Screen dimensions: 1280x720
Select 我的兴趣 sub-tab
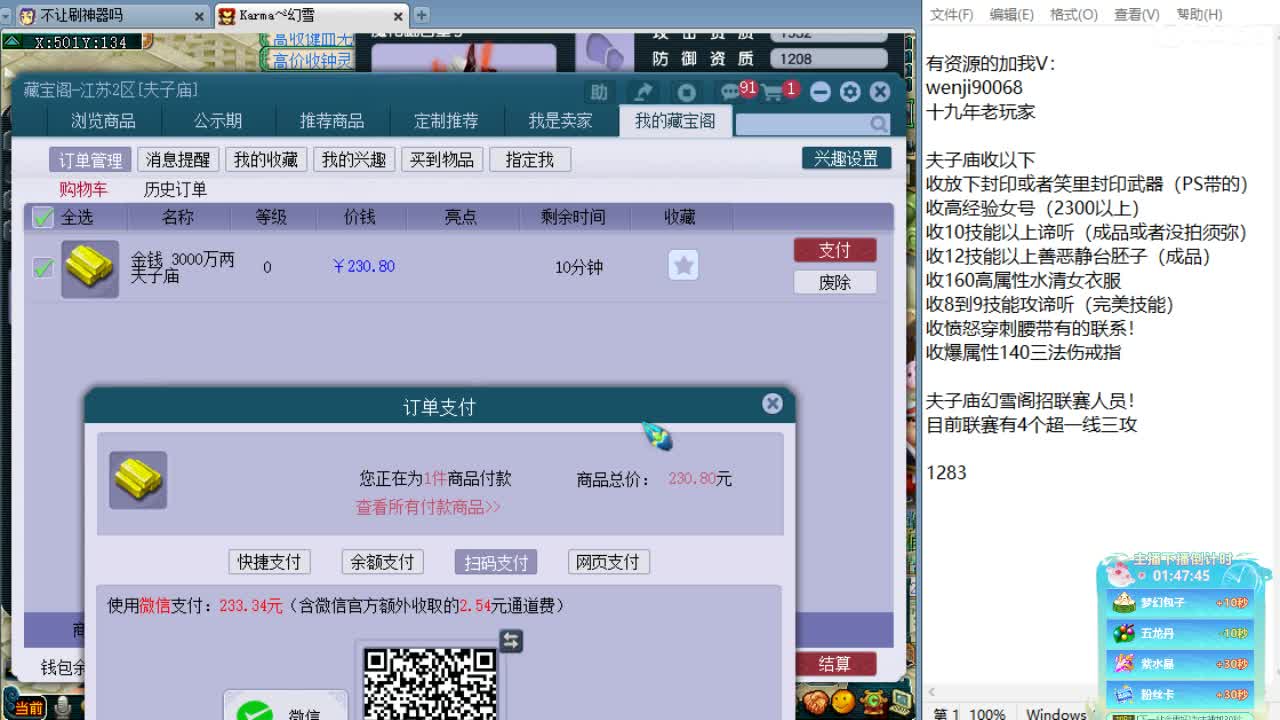tap(354, 160)
